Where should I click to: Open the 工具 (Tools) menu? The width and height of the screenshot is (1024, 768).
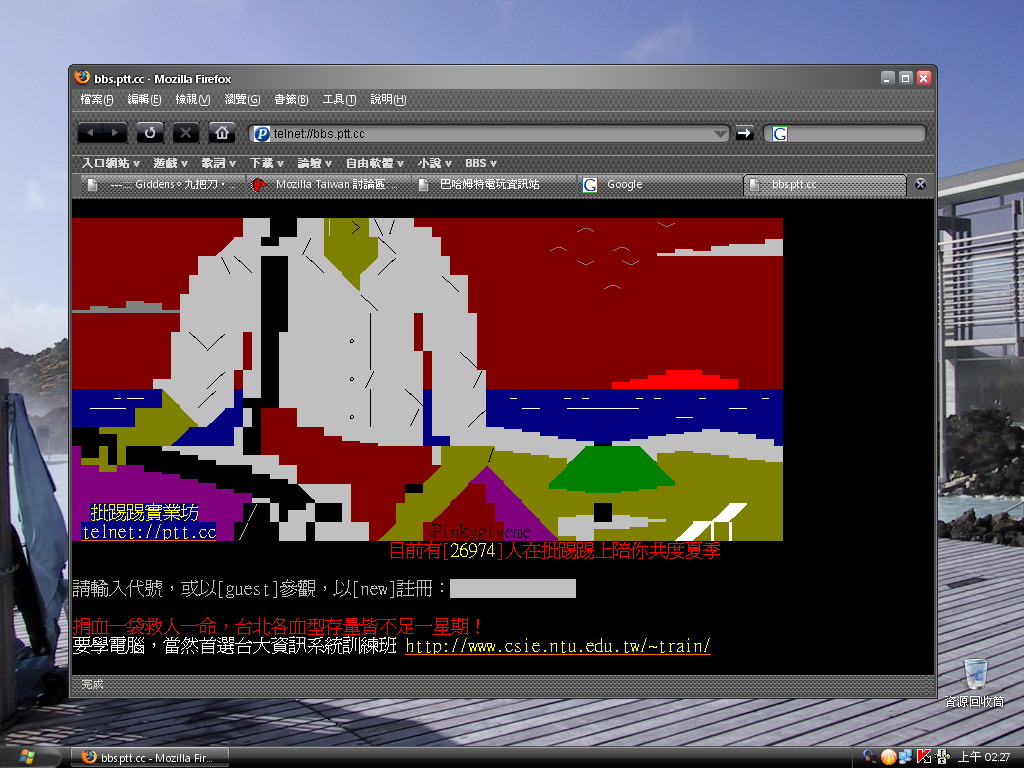(339, 100)
